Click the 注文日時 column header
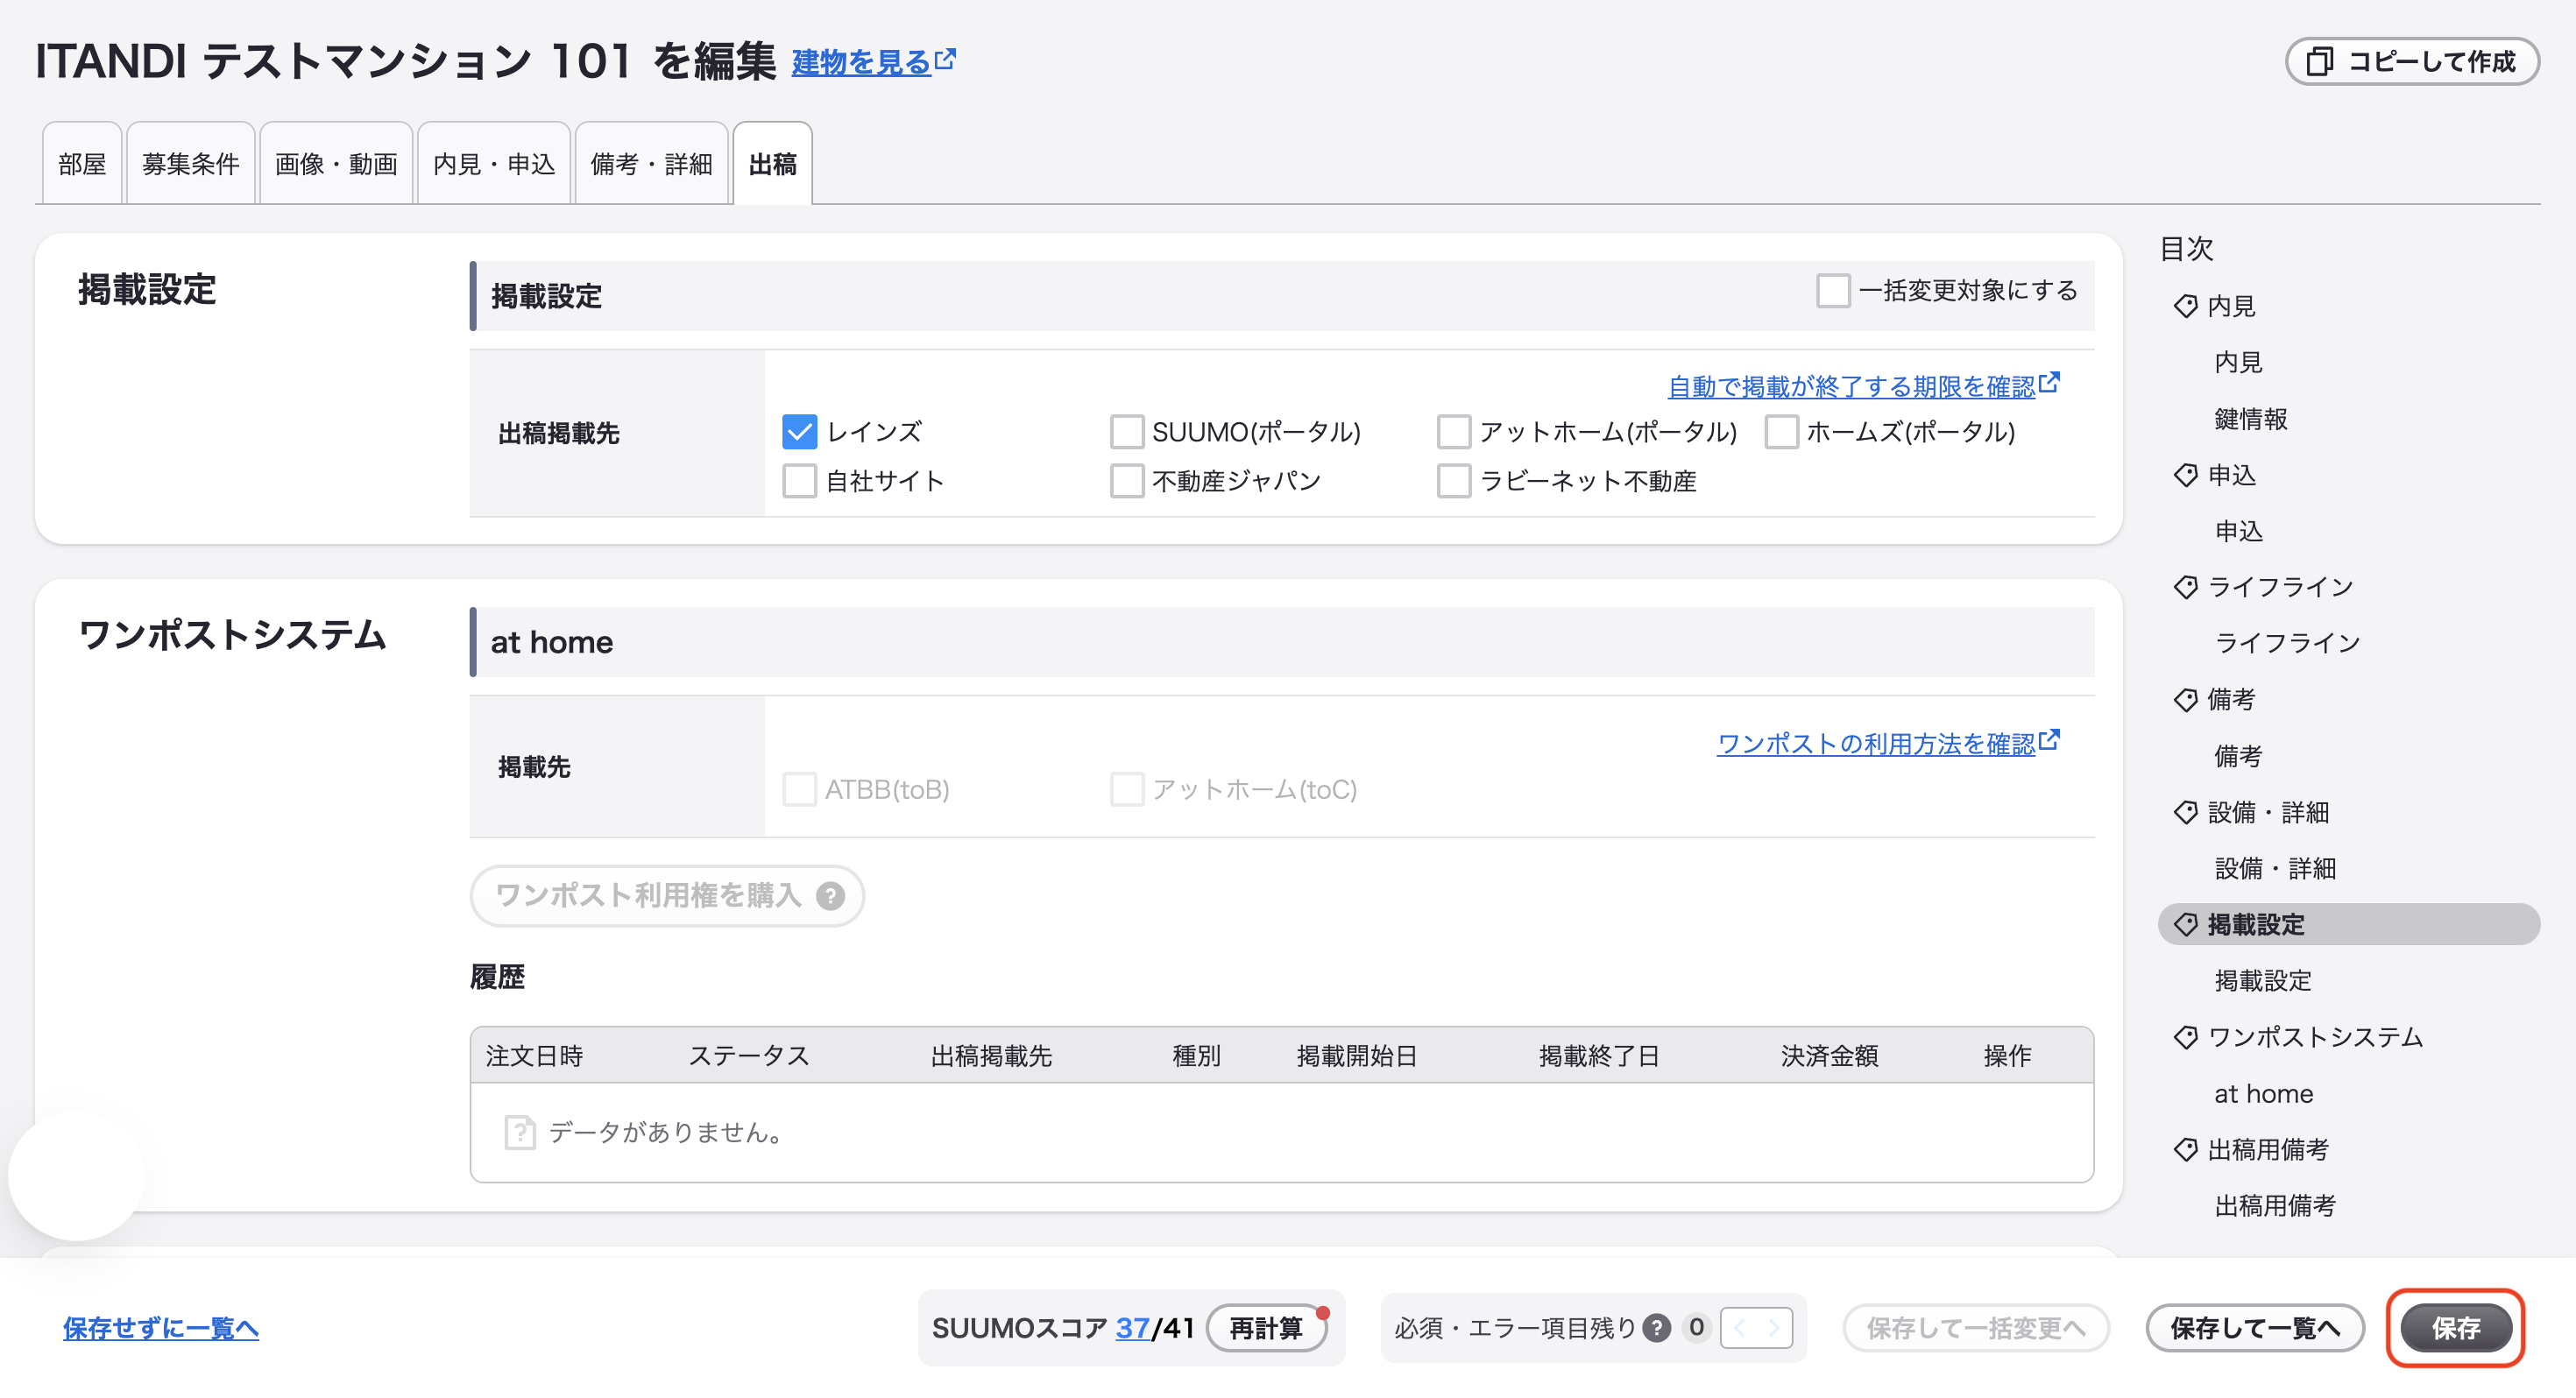The image size is (2576, 1398). tap(535, 1056)
